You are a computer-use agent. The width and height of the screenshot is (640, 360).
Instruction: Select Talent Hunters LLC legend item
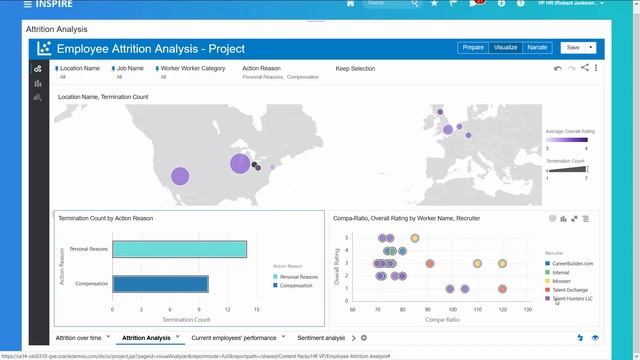point(569,299)
